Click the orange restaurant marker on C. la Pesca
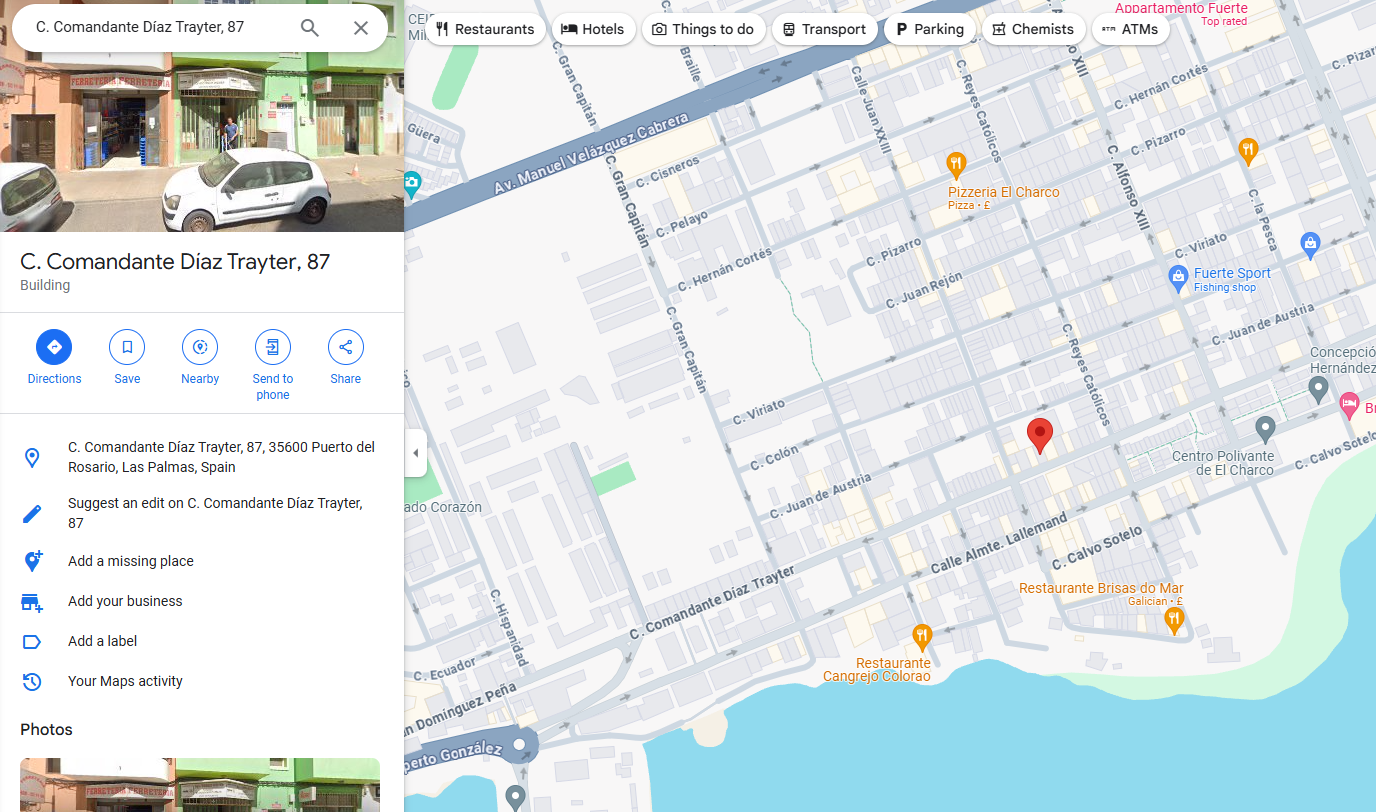Image resolution: width=1376 pixels, height=812 pixels. (1248, 152)
